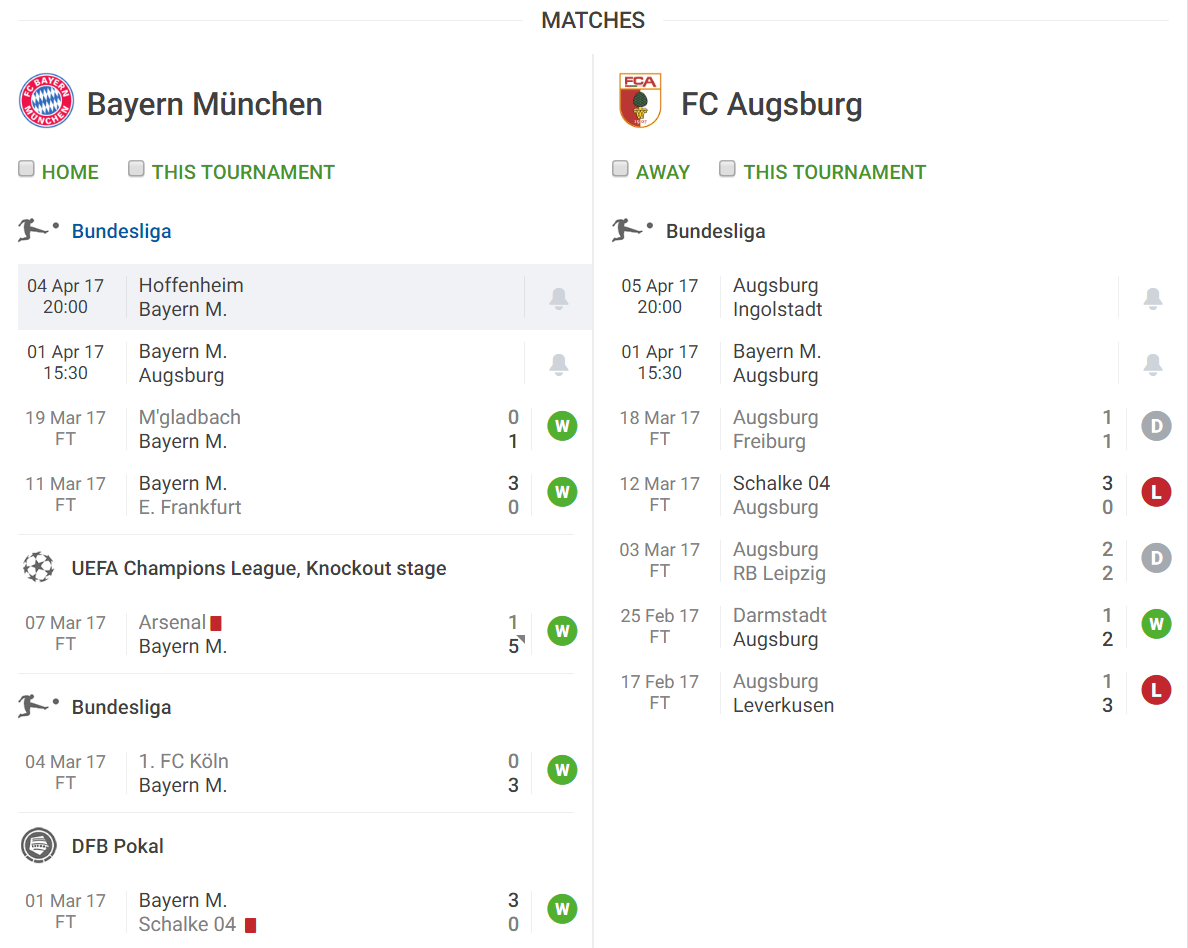Click the DFB Pokal competition icon
Viewport: 1188px width, 948px height.
(39, 845)
